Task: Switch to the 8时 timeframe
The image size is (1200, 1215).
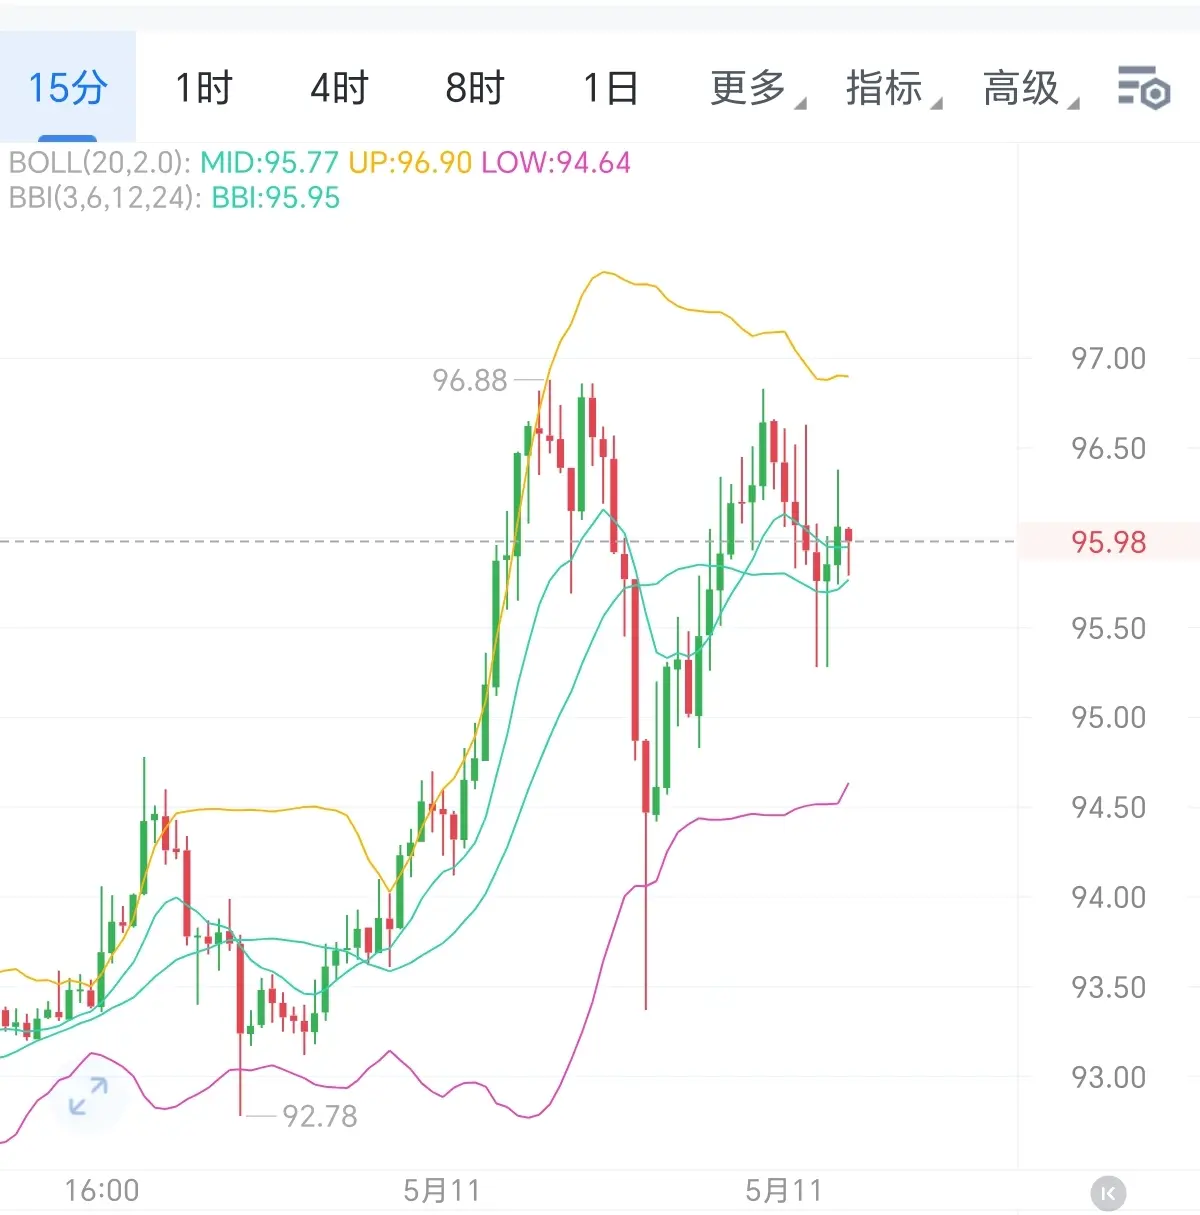Action: [x=475, y=88]
